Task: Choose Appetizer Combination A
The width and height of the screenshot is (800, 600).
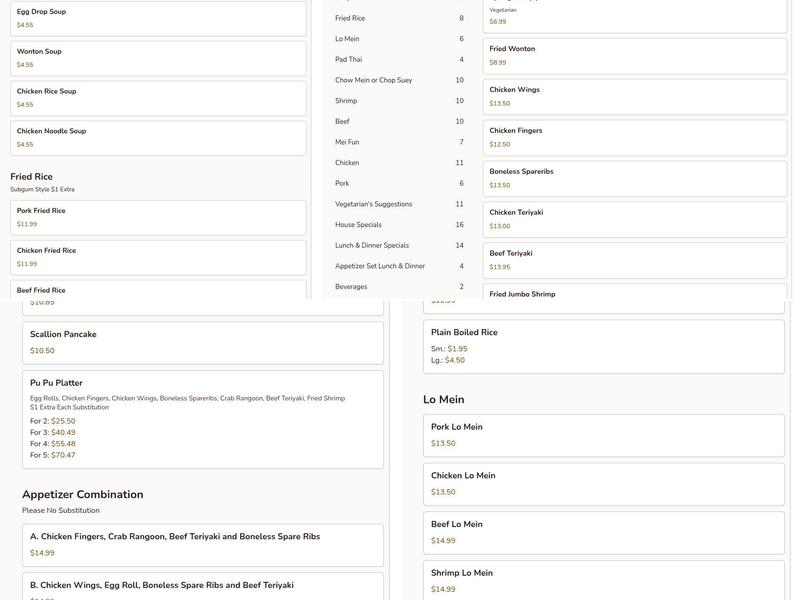Action: [203, 545]
